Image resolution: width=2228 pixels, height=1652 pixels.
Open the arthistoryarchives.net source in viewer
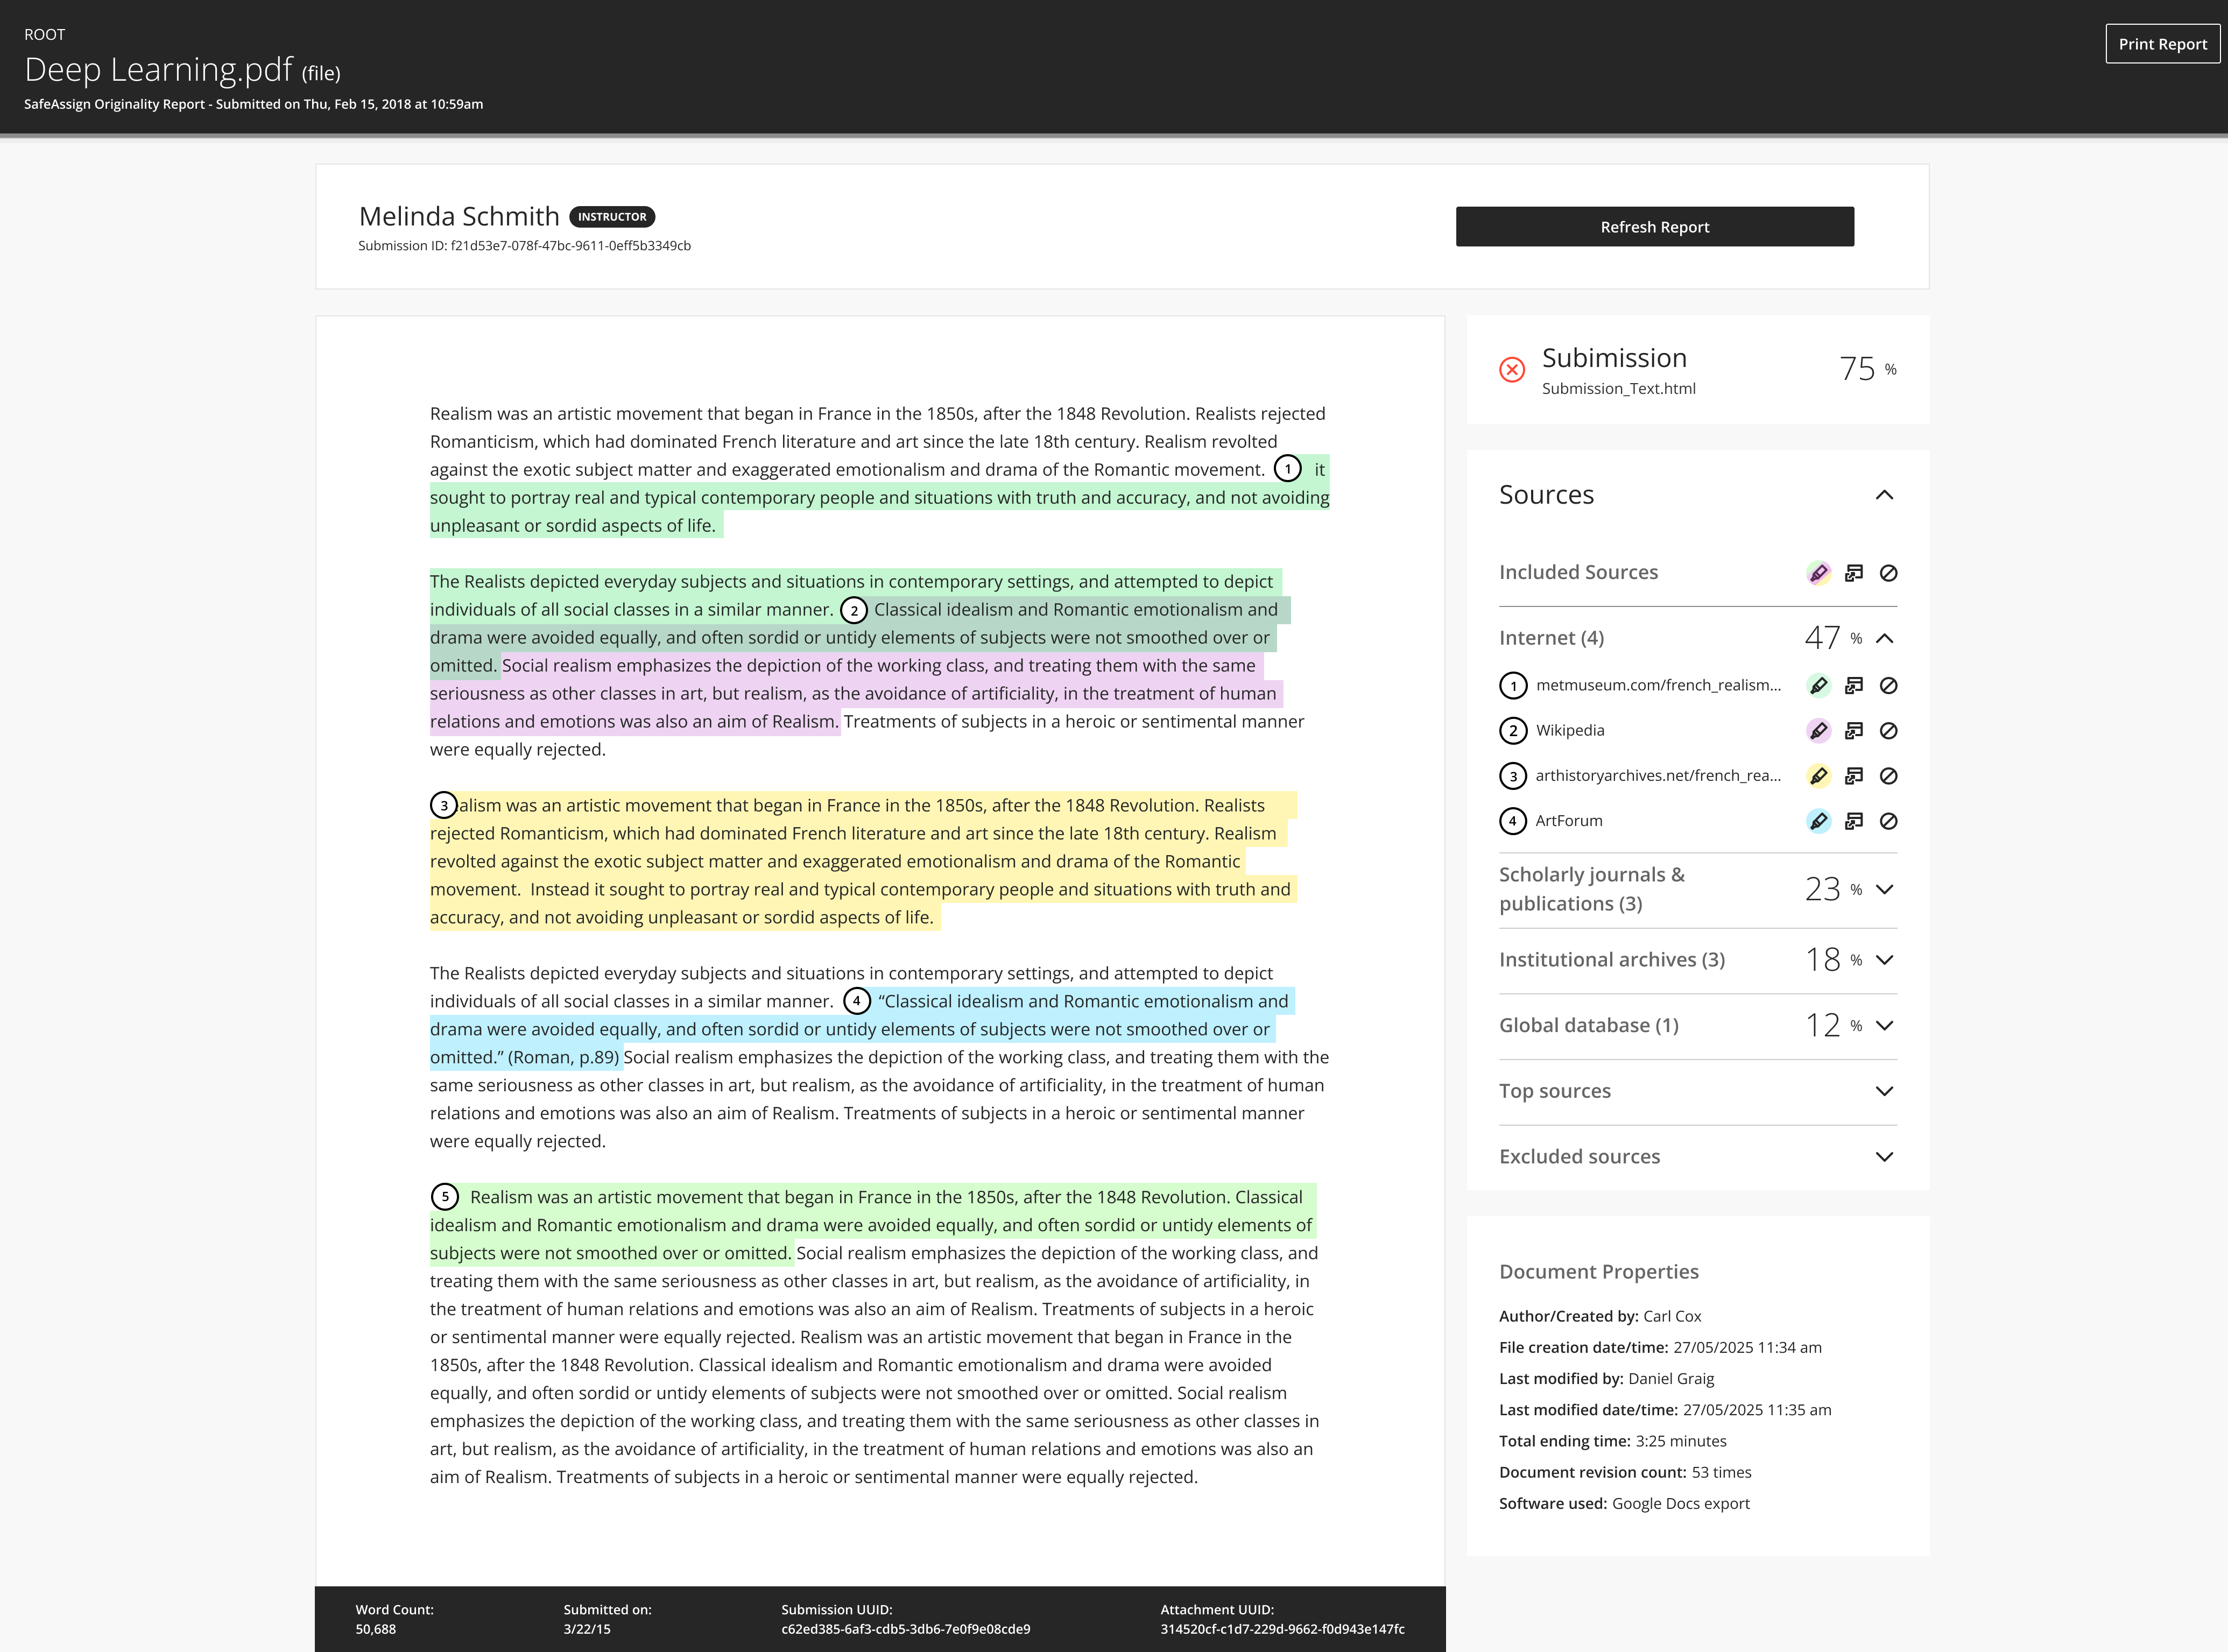(1854, 775)
